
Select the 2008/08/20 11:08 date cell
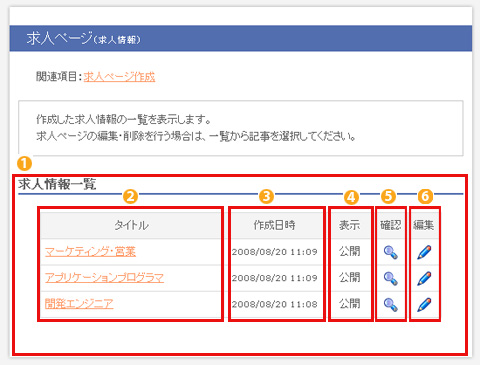coord(274,304)
